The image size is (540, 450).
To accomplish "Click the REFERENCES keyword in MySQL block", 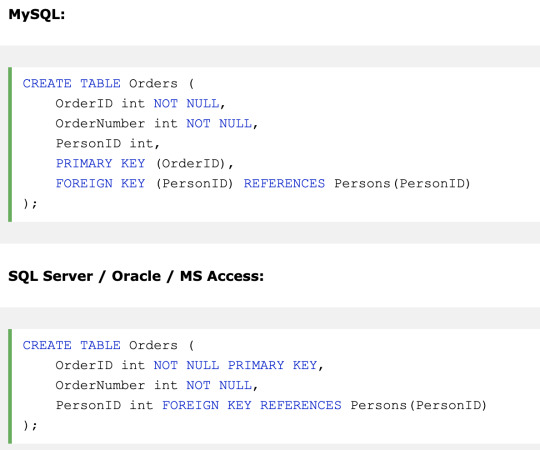I will [x=284, y=184].
